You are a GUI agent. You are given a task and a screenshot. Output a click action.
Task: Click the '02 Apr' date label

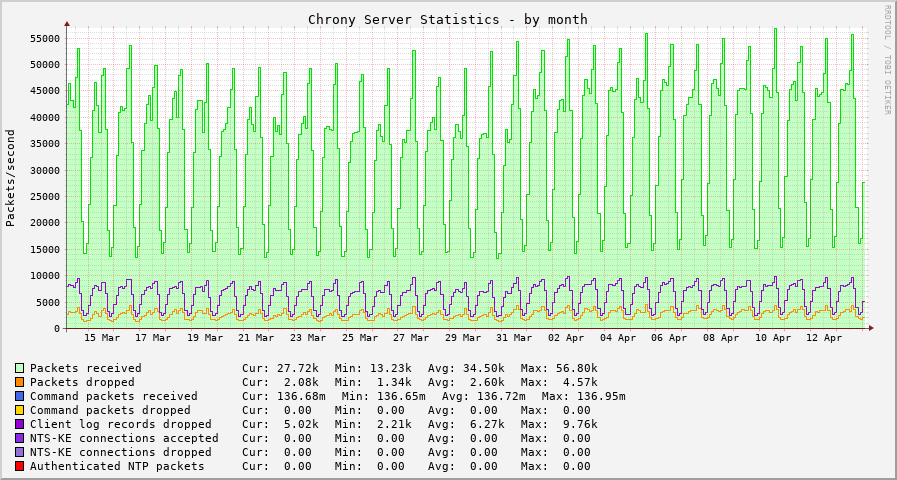click(x=566, y=338)
